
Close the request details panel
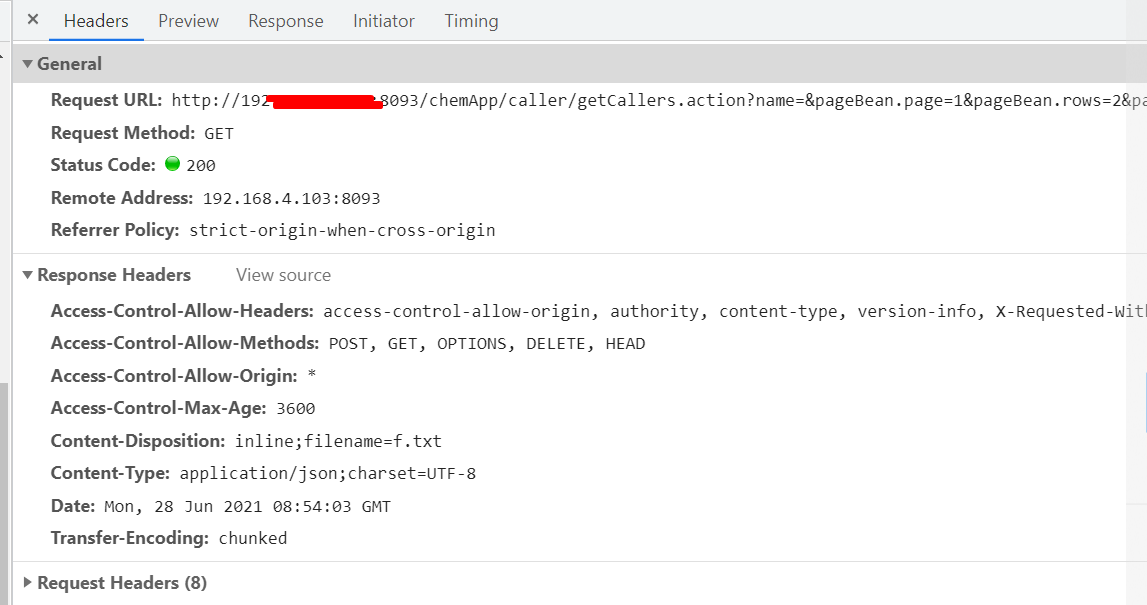[33, 20]
